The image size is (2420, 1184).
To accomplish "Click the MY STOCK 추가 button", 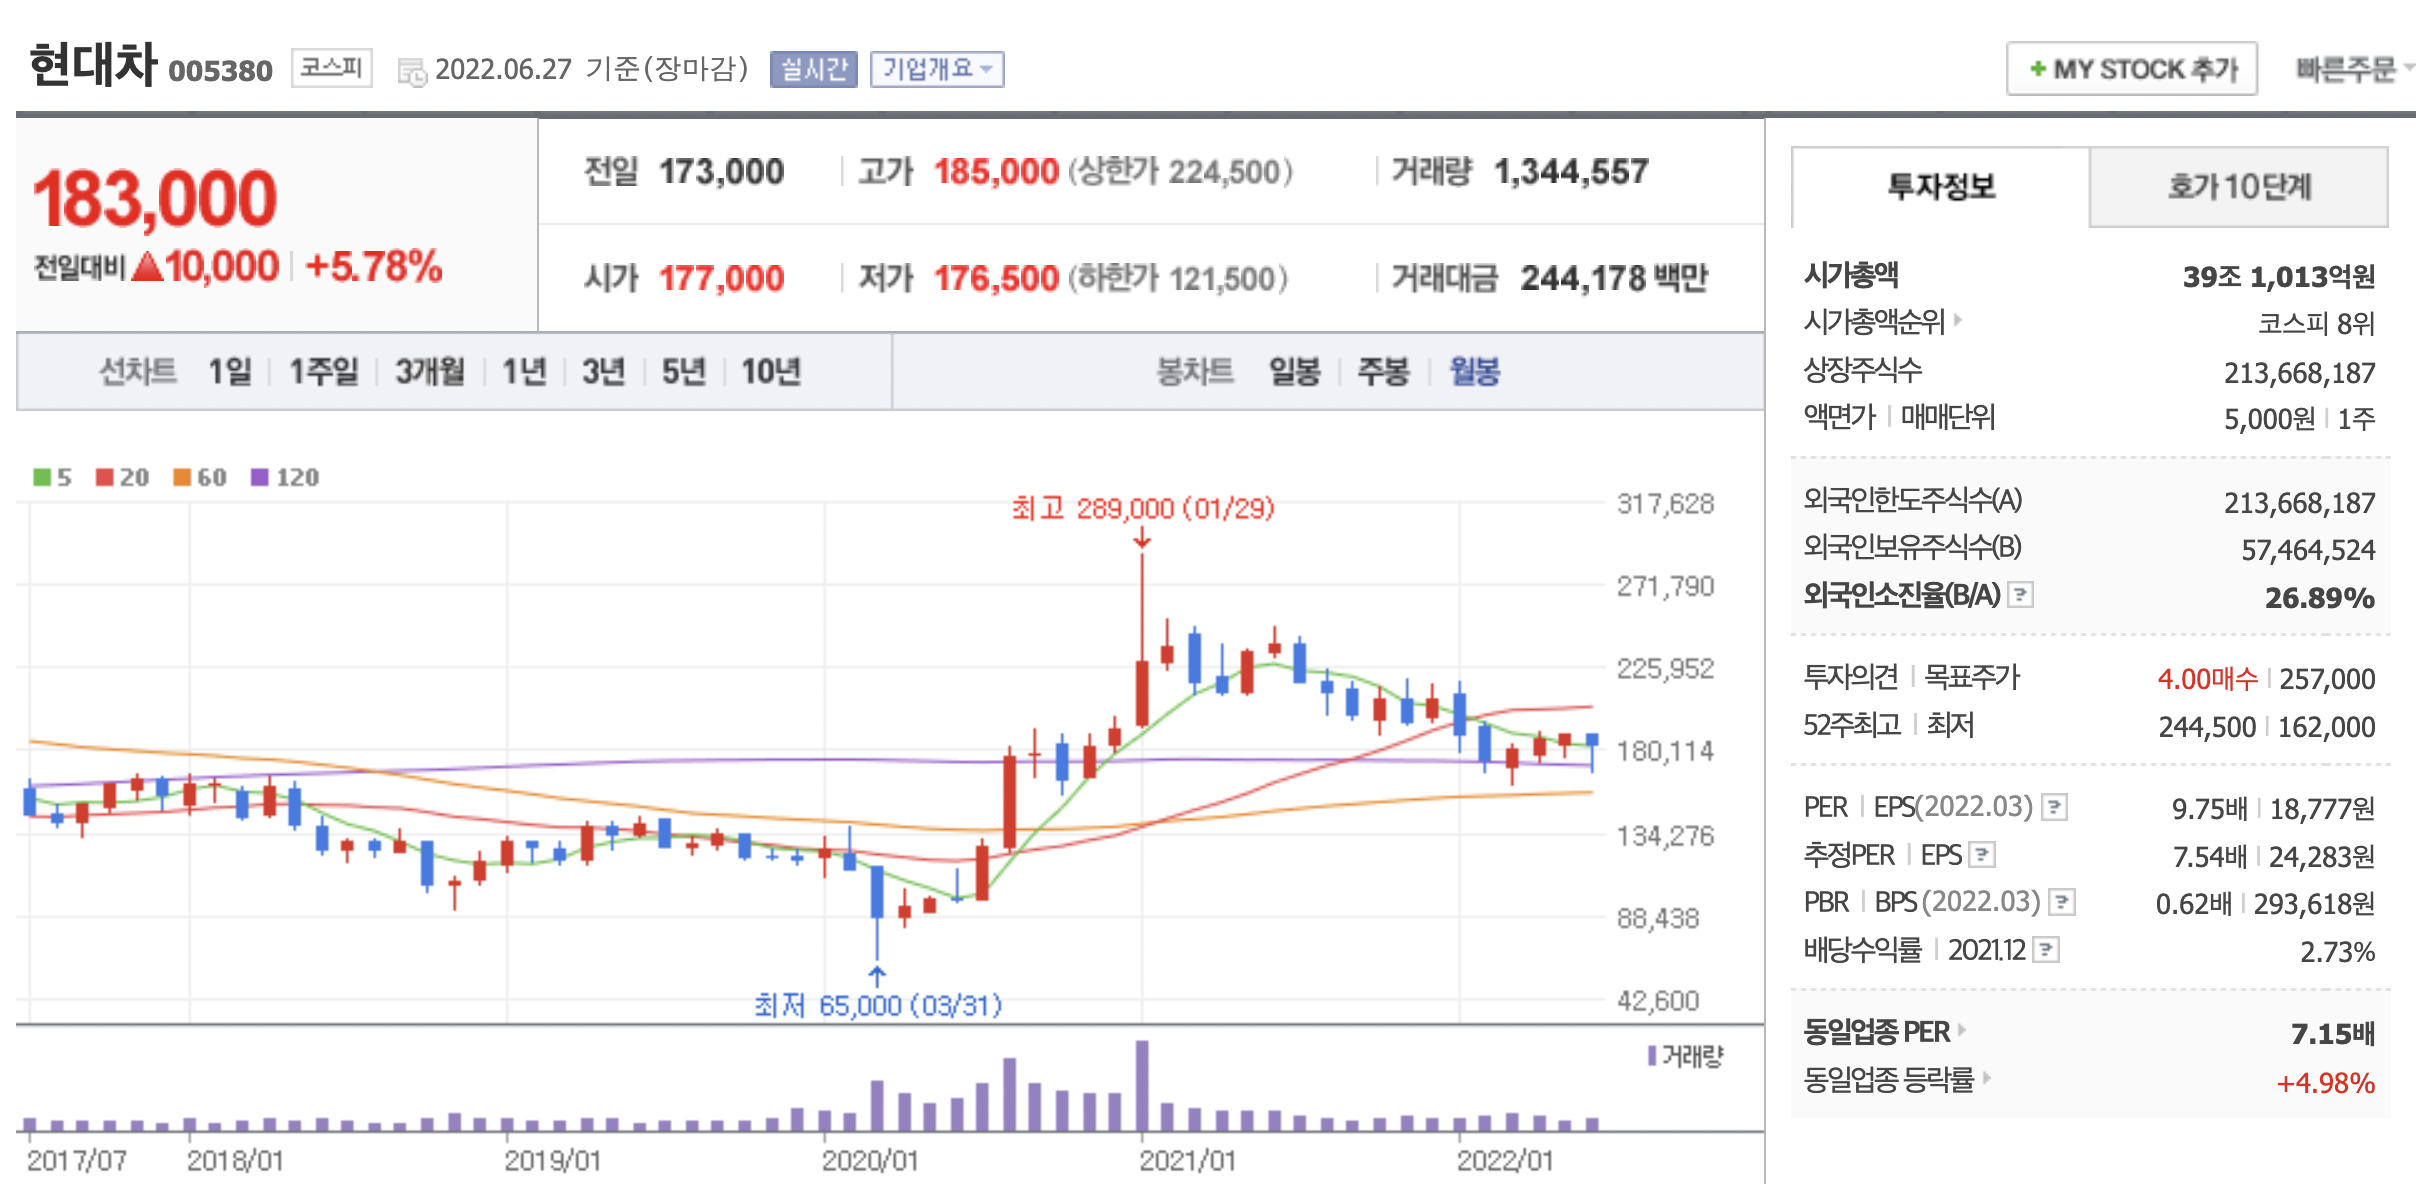I will pos(2132,69).
